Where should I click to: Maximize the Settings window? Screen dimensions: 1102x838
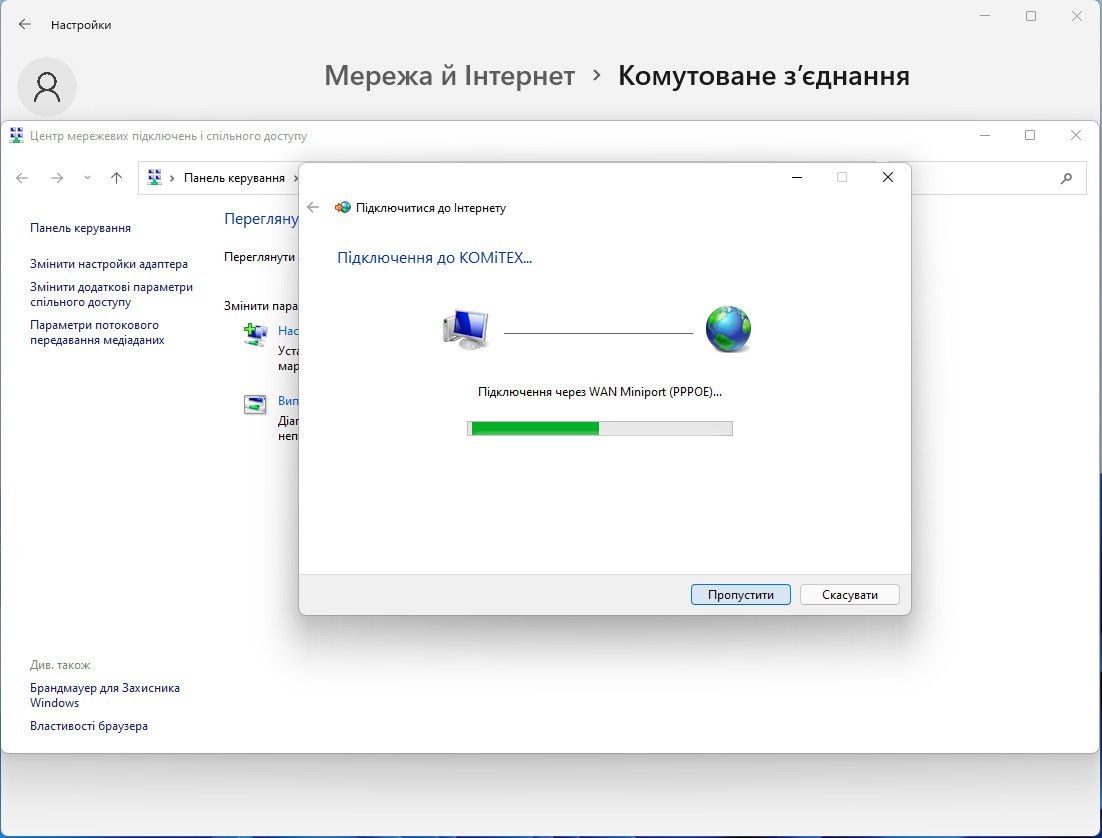click(1031, 15)
